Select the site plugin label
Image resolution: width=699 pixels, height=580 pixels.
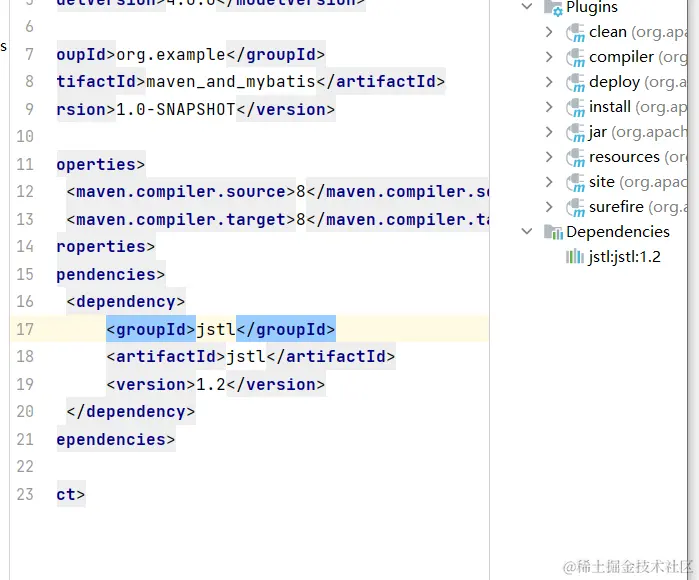tap(602, 182)
